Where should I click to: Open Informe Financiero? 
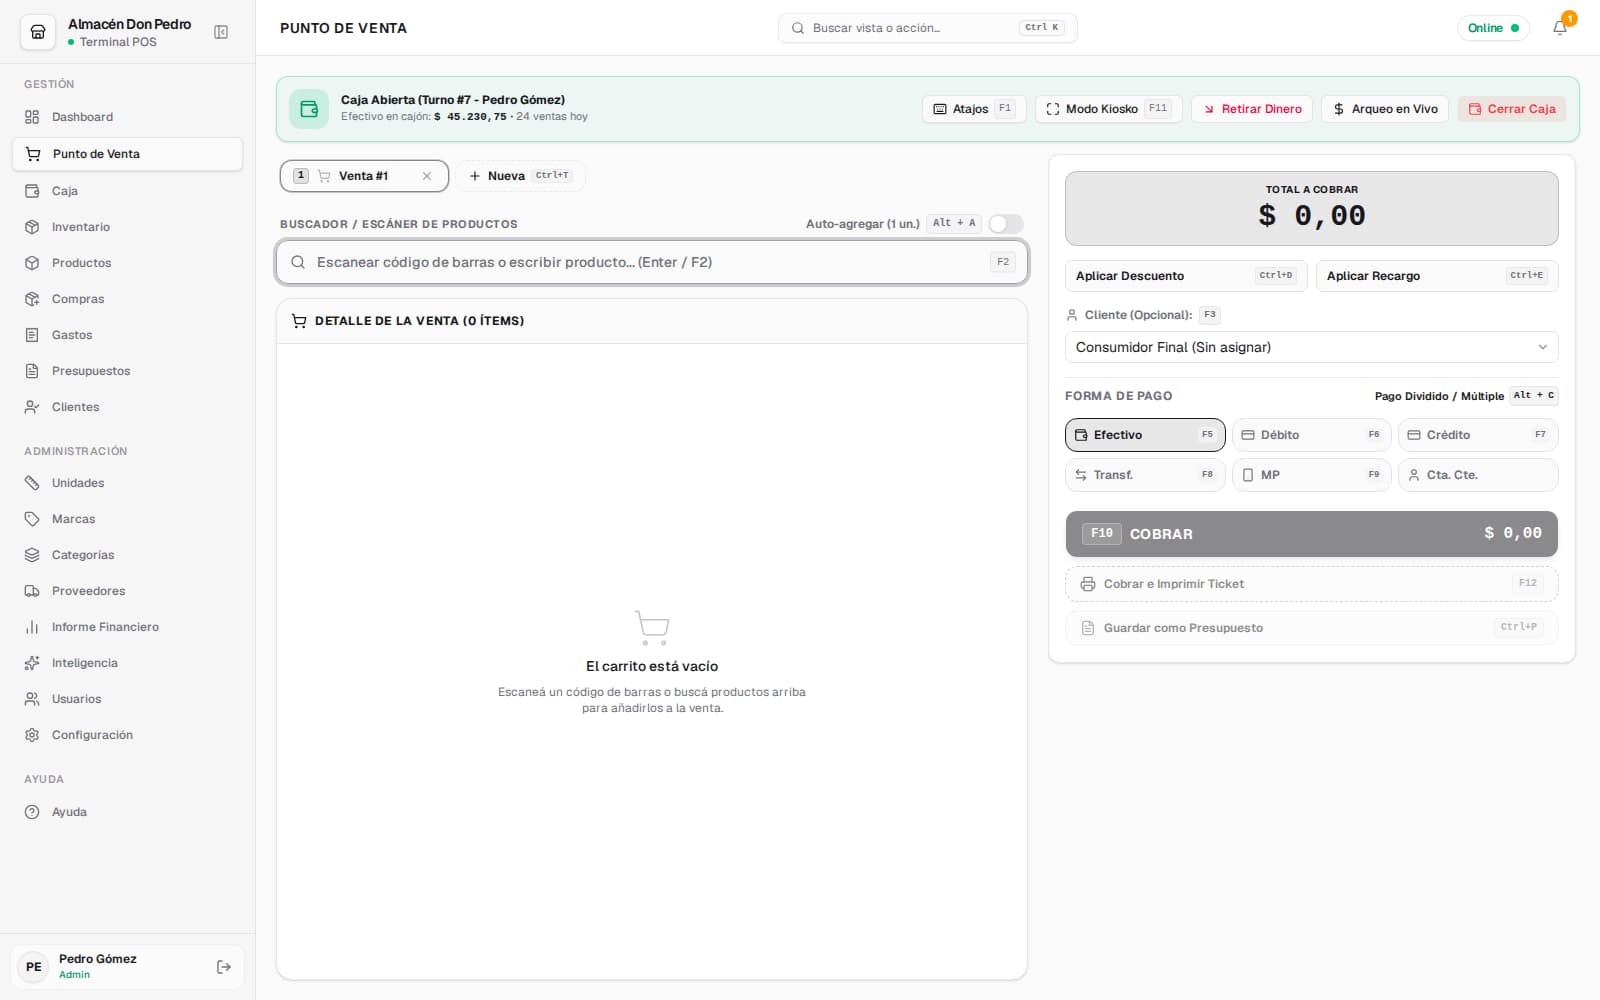point(127,627)
